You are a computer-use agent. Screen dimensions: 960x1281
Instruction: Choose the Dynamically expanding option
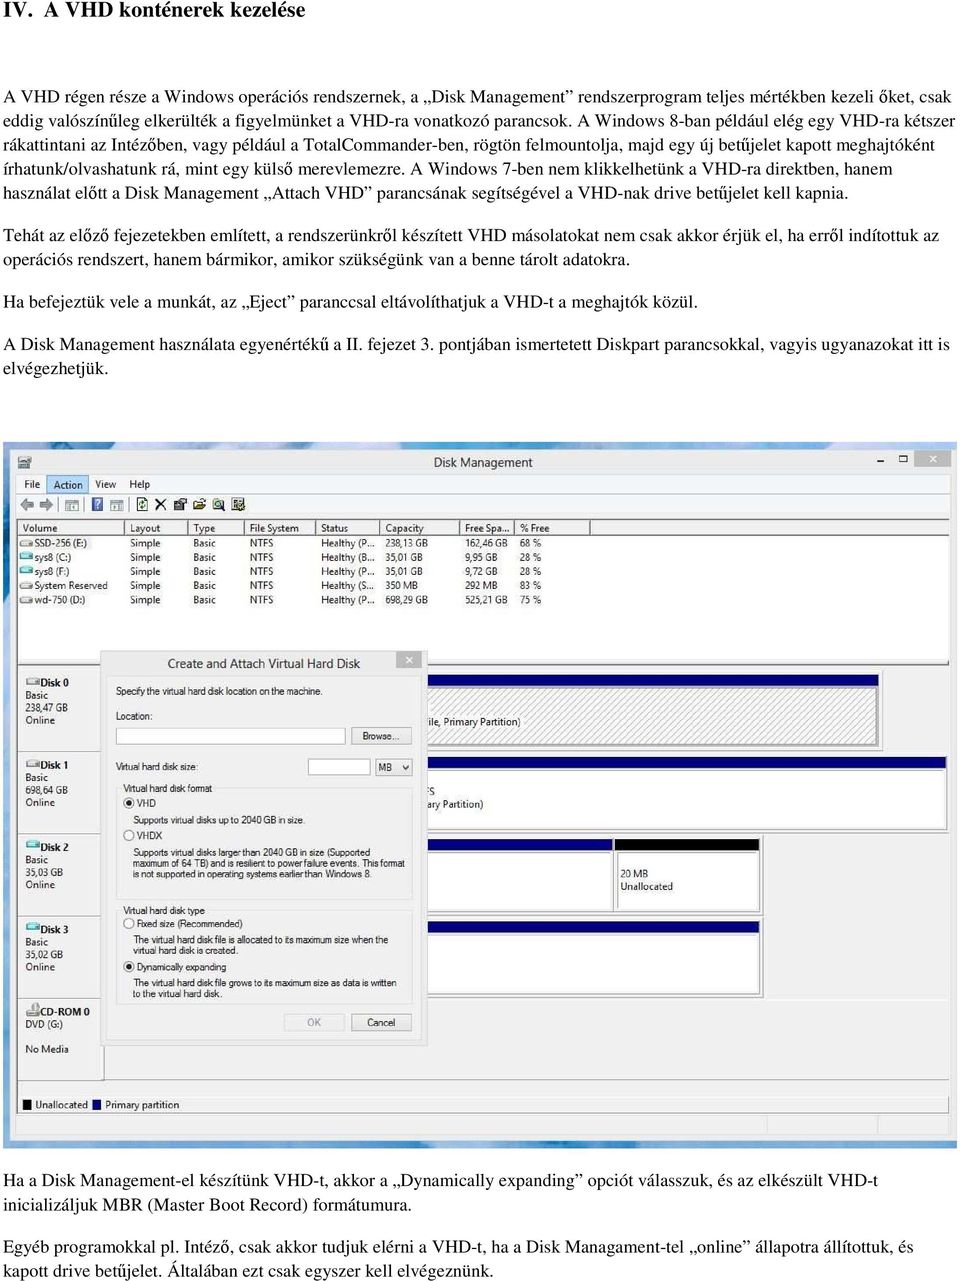click(129, 967)
